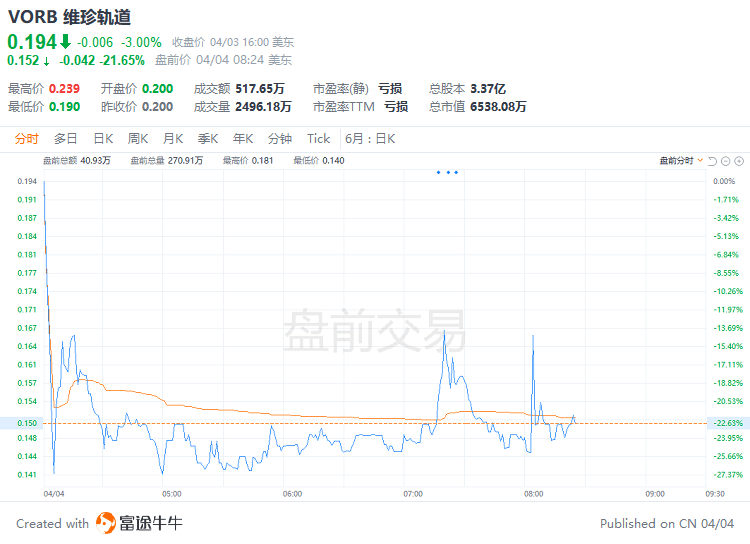This screenshot has height=544, width=750.
Task: Select the 月K chart tab
Action: click(173, 139)
